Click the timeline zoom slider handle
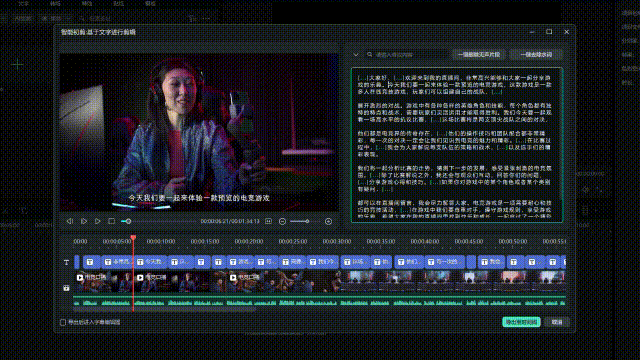Screen dimensions: 640x360 click(307, 221)
